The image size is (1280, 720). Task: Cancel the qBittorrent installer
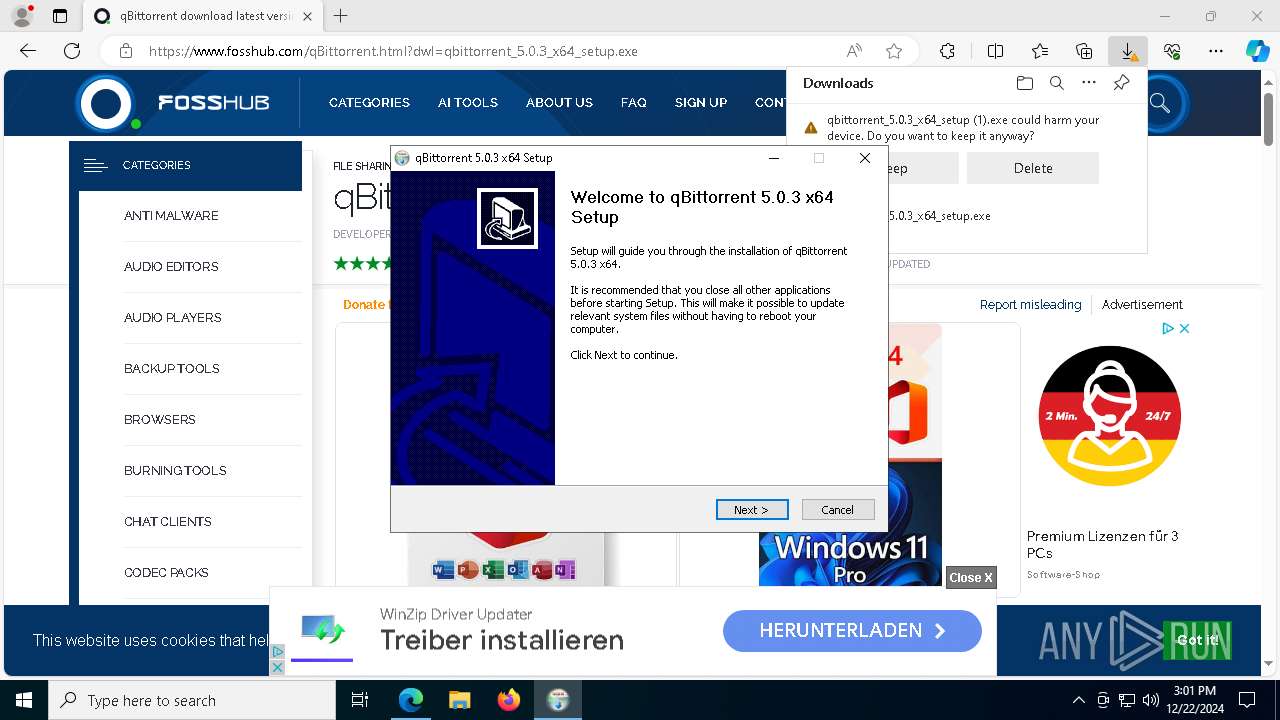(x=838, y=510)
